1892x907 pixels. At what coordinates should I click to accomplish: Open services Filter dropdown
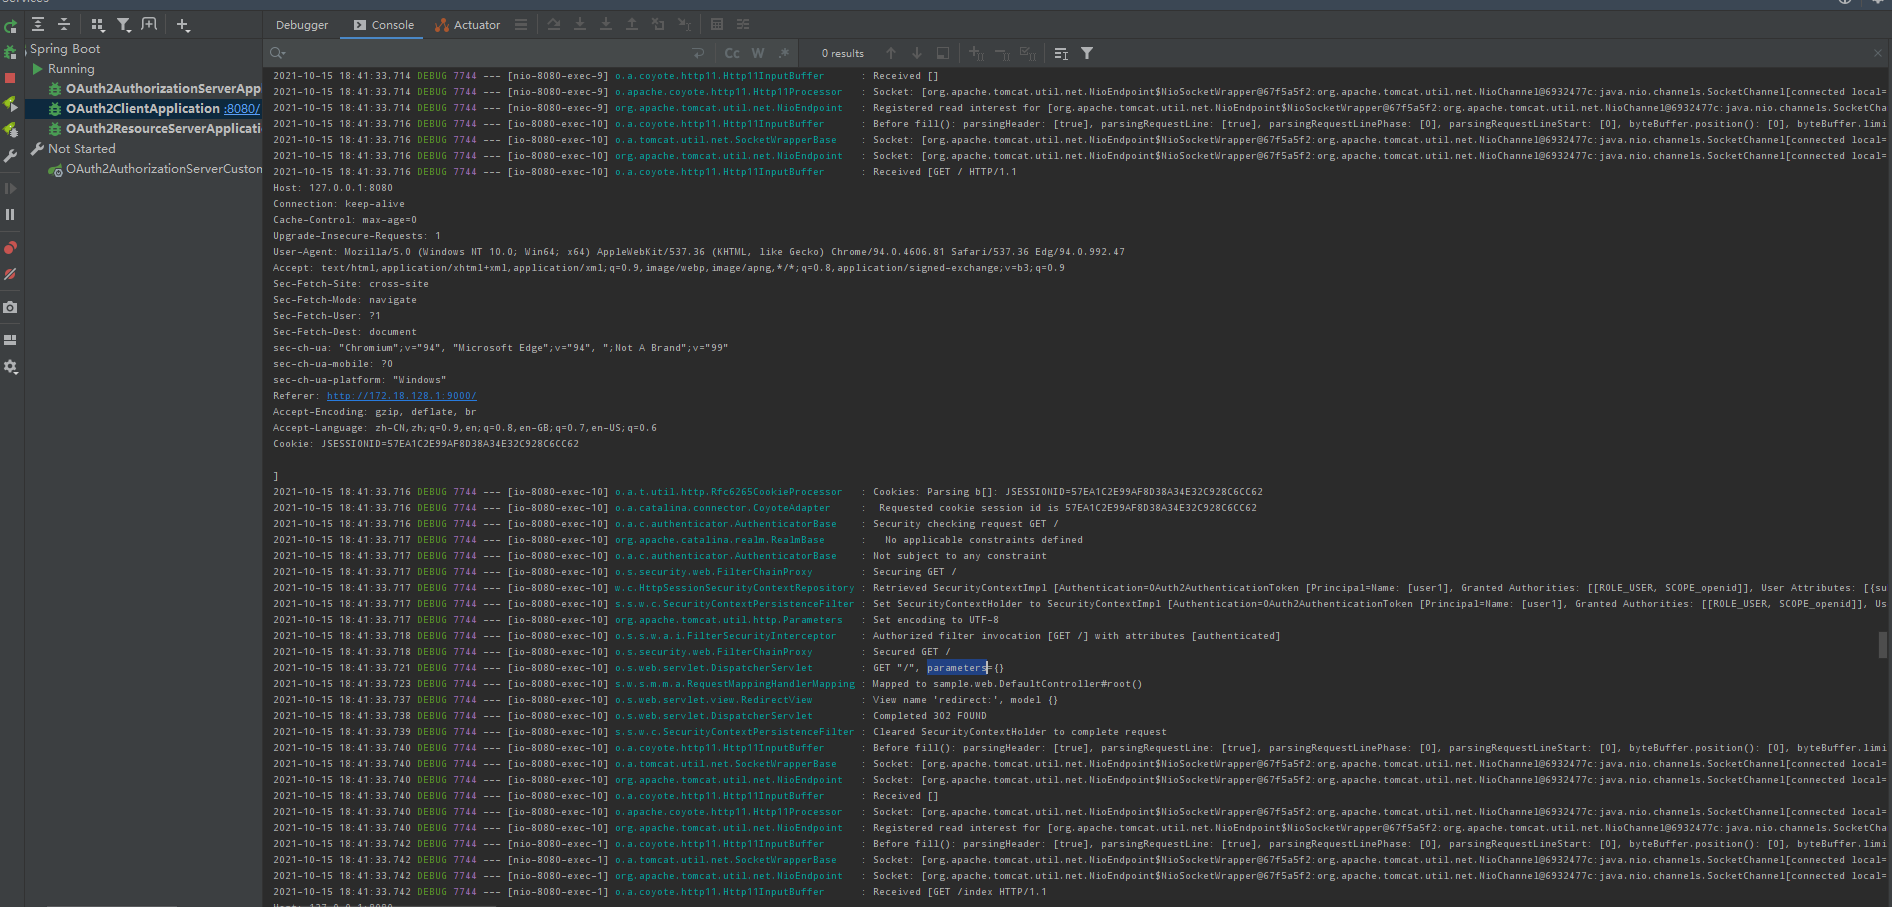tap(123, 24)
